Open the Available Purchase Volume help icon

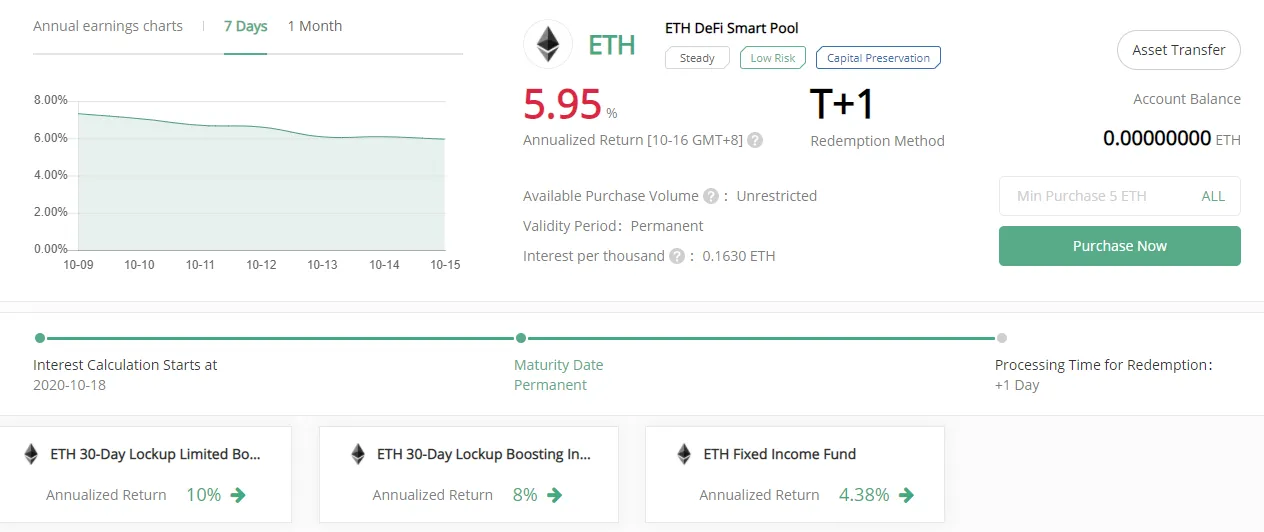pyautogui.click(x=711, y=196)
